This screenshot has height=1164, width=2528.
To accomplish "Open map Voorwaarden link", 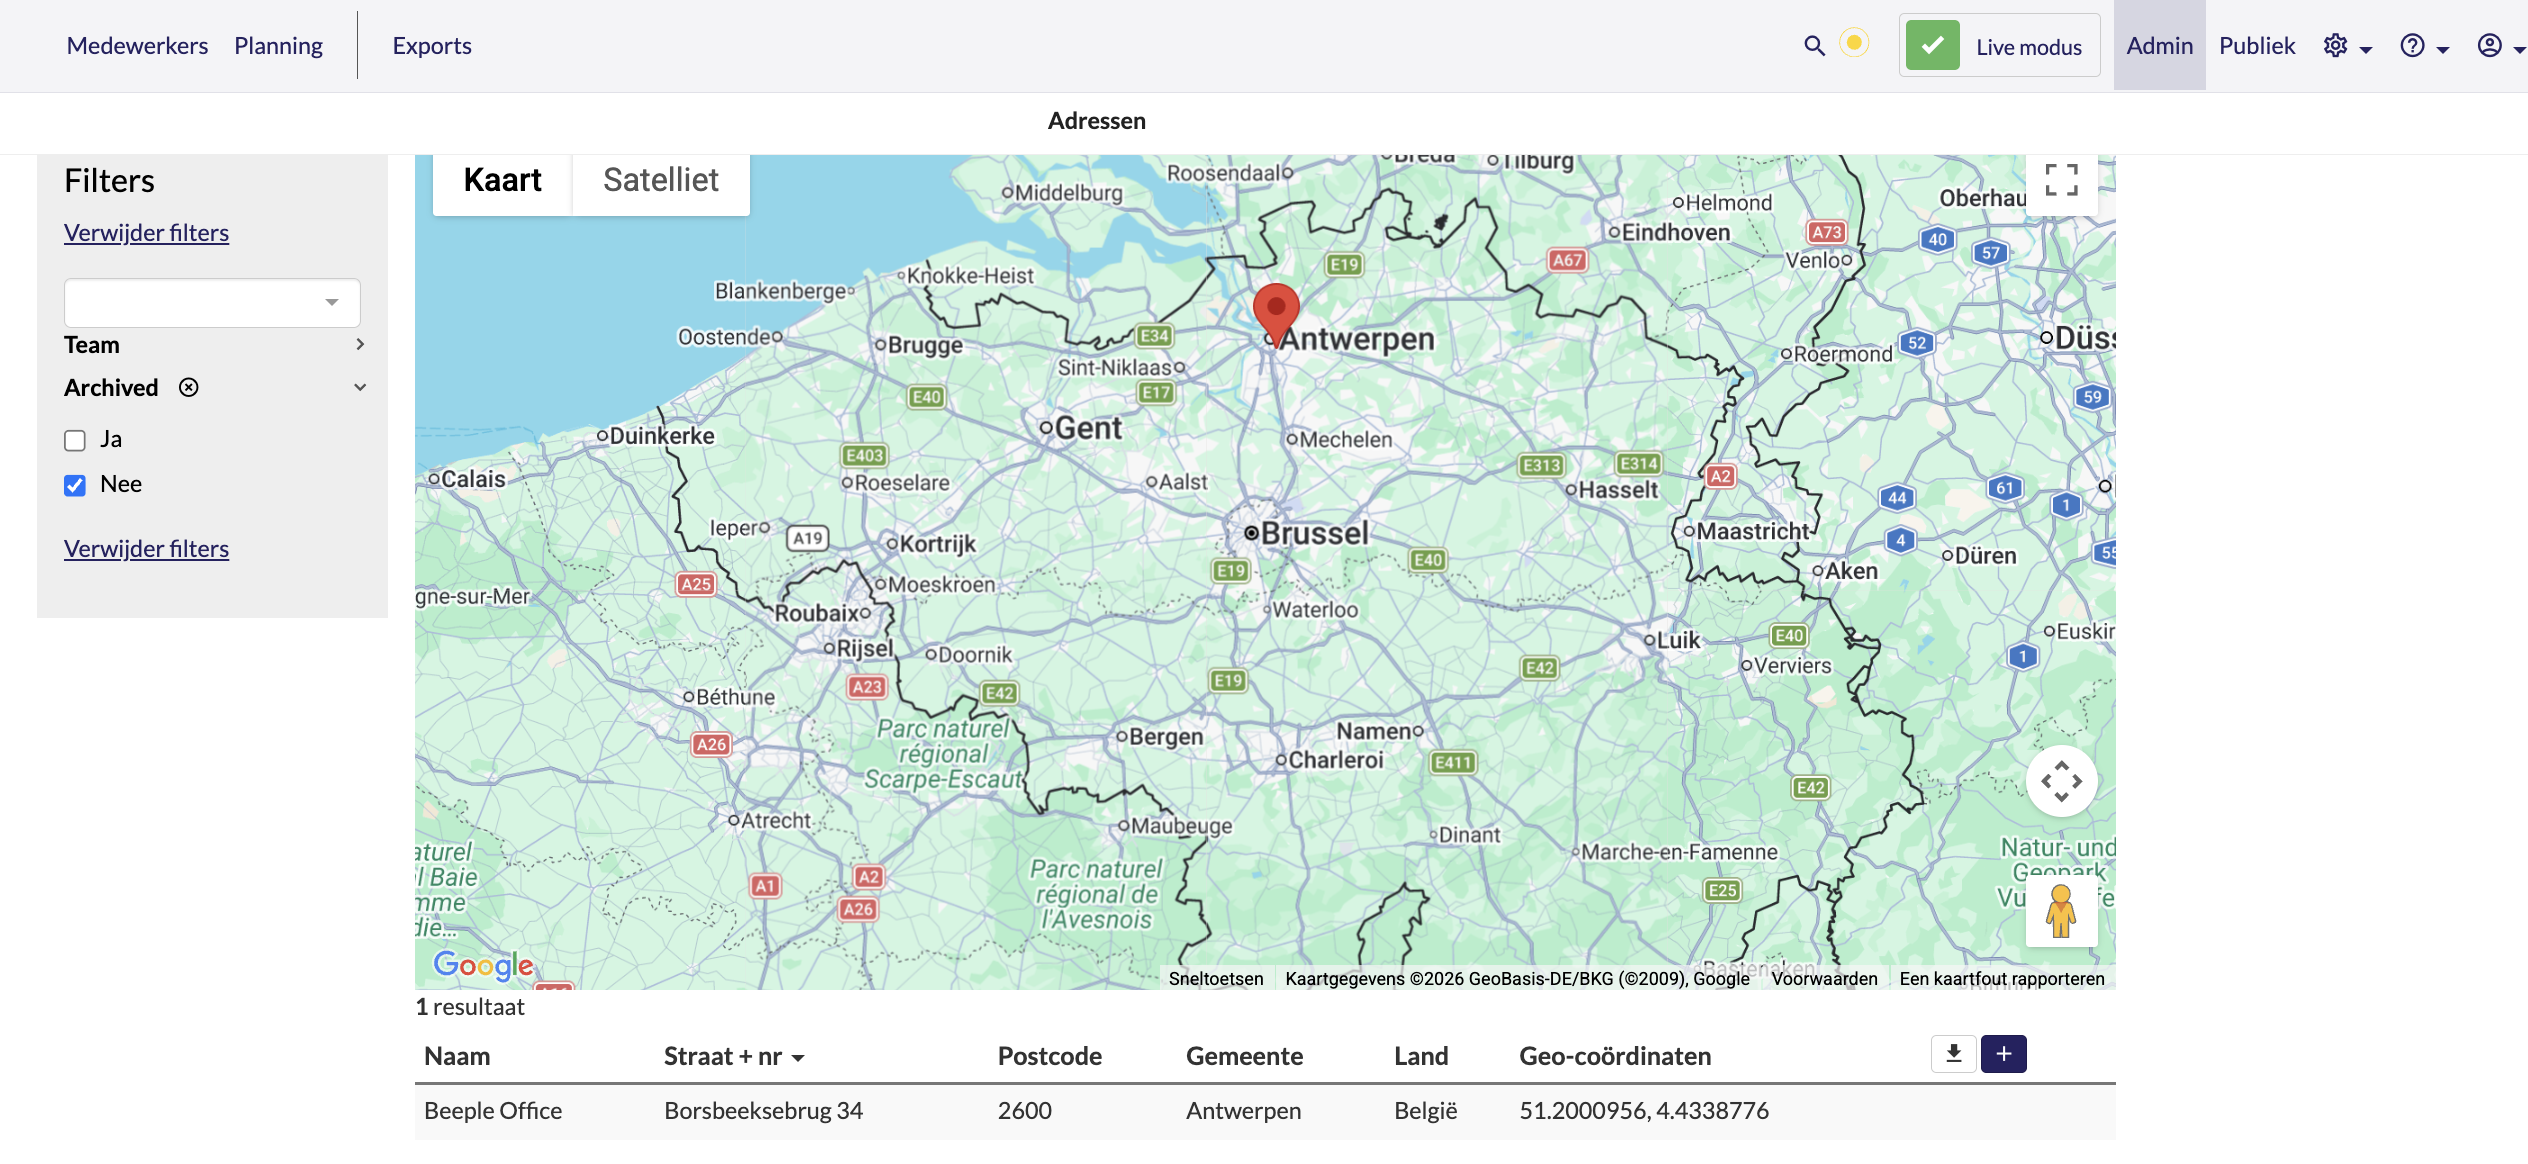I will tap(1825, 979).
